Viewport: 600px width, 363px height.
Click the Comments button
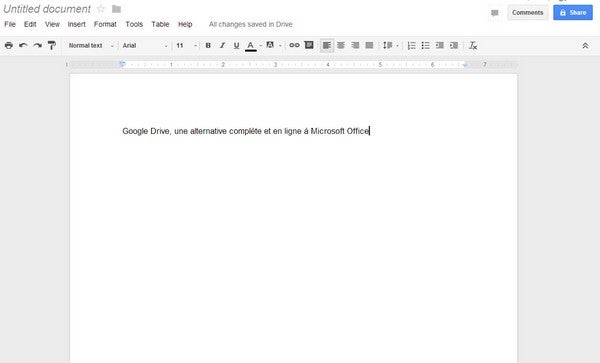pyautogui.click(x=528, y=13)
